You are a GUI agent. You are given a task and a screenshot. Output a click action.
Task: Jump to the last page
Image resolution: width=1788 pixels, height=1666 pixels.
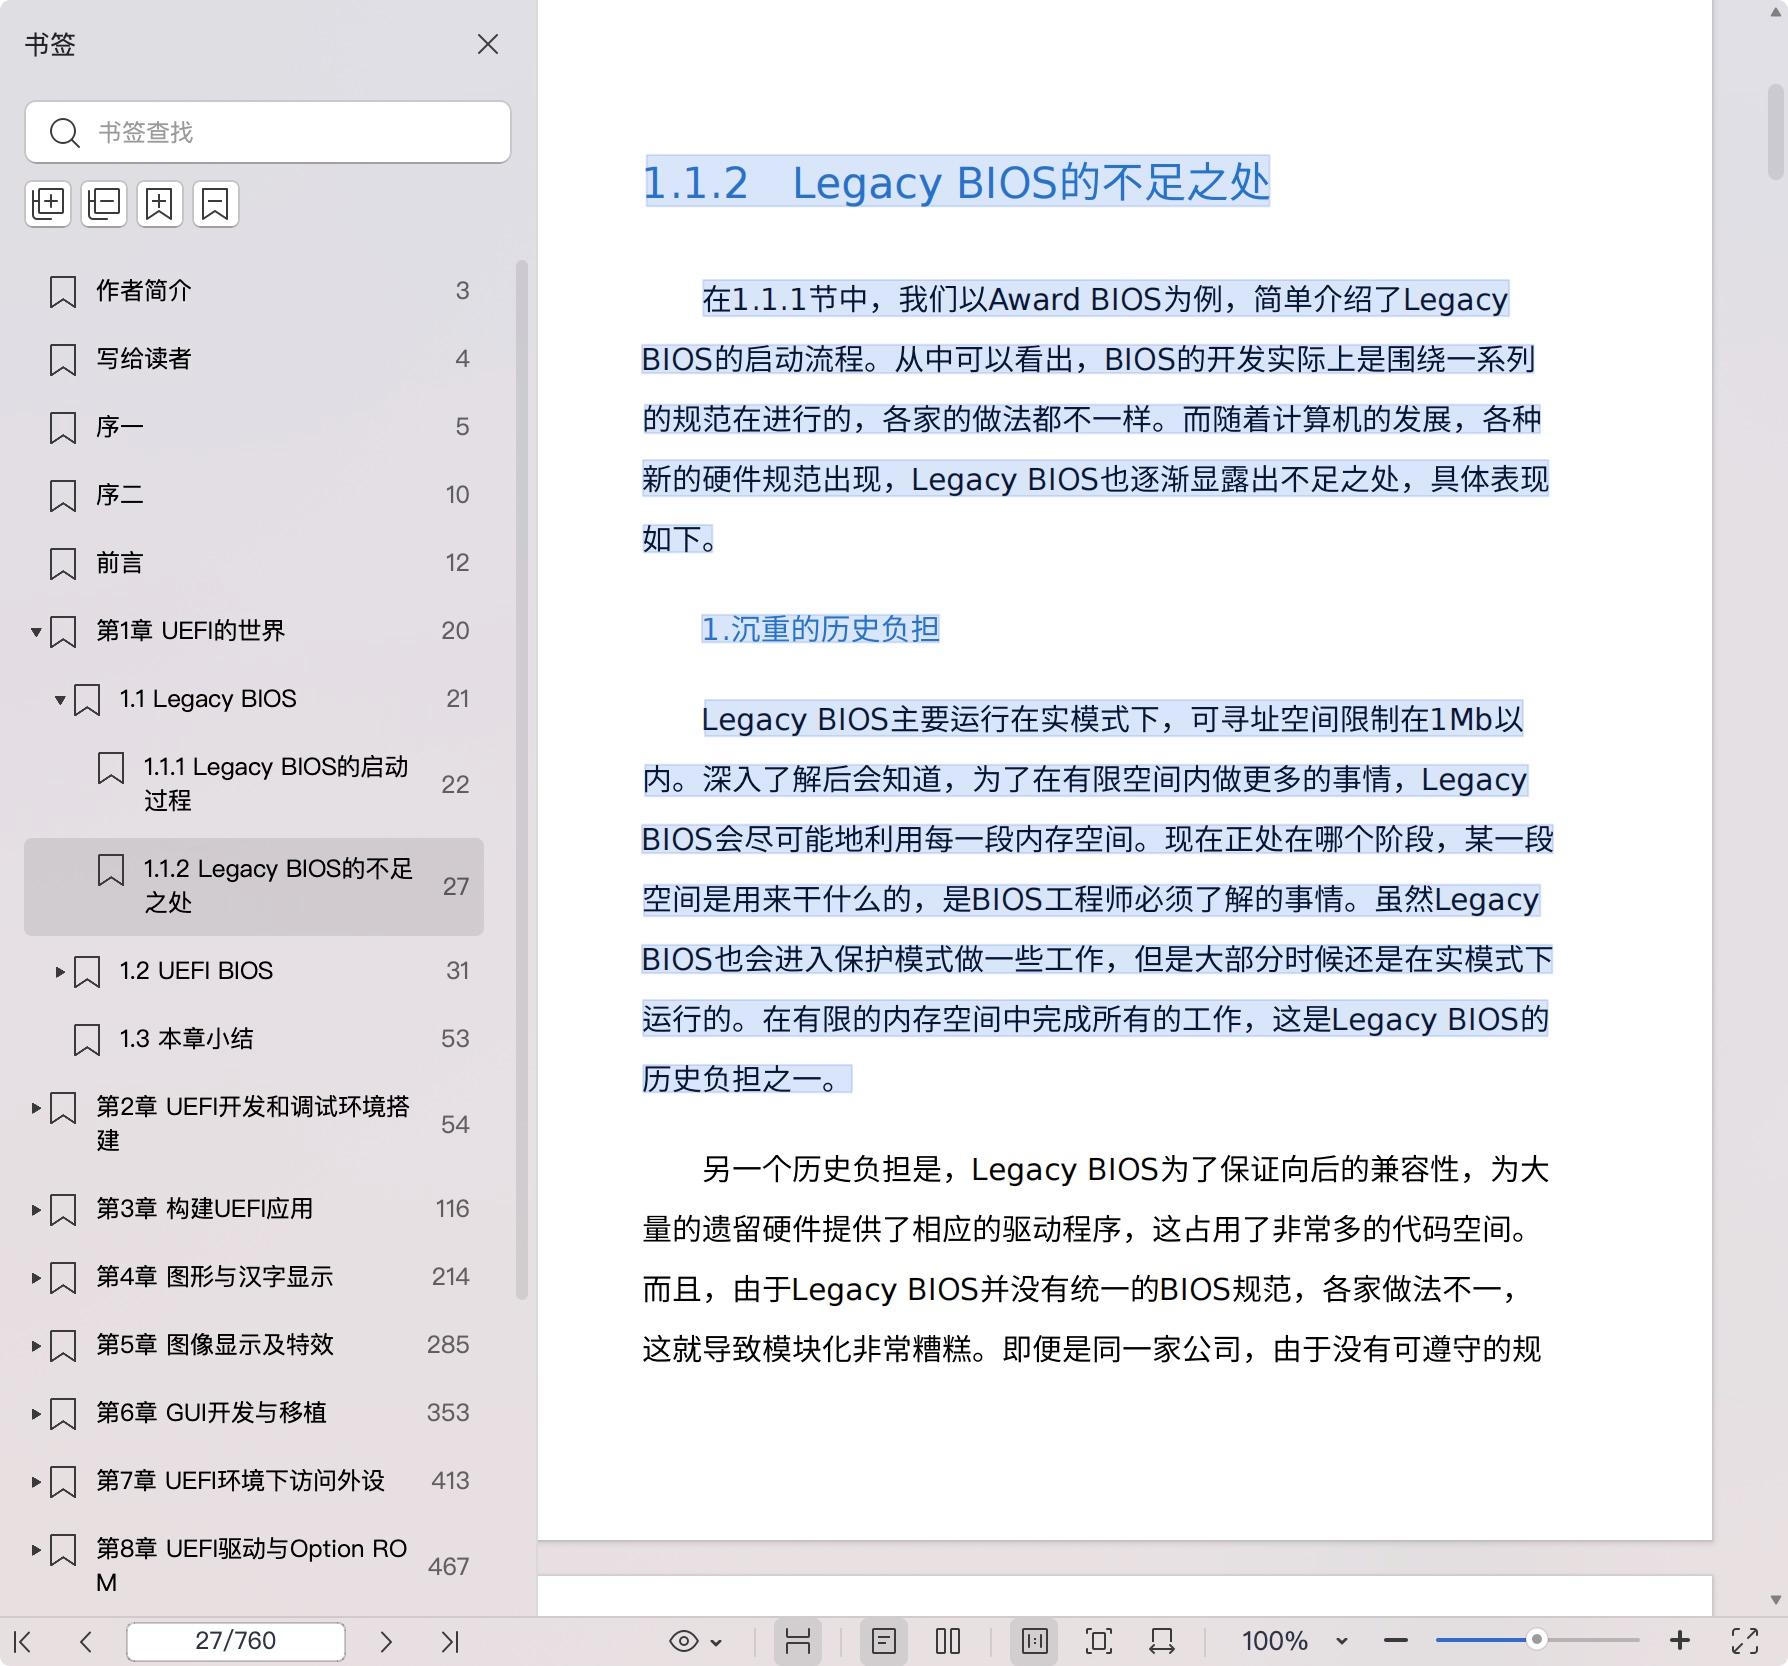point(450,1641)
